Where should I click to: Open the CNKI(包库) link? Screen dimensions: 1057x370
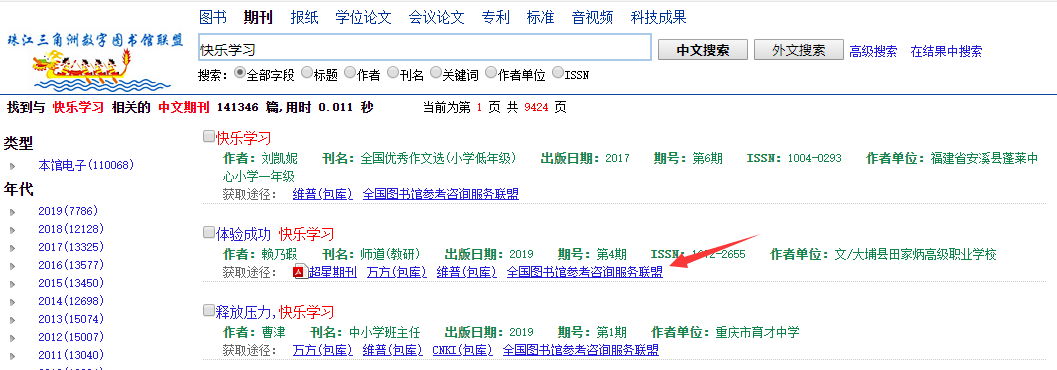[x=462, y=350]
